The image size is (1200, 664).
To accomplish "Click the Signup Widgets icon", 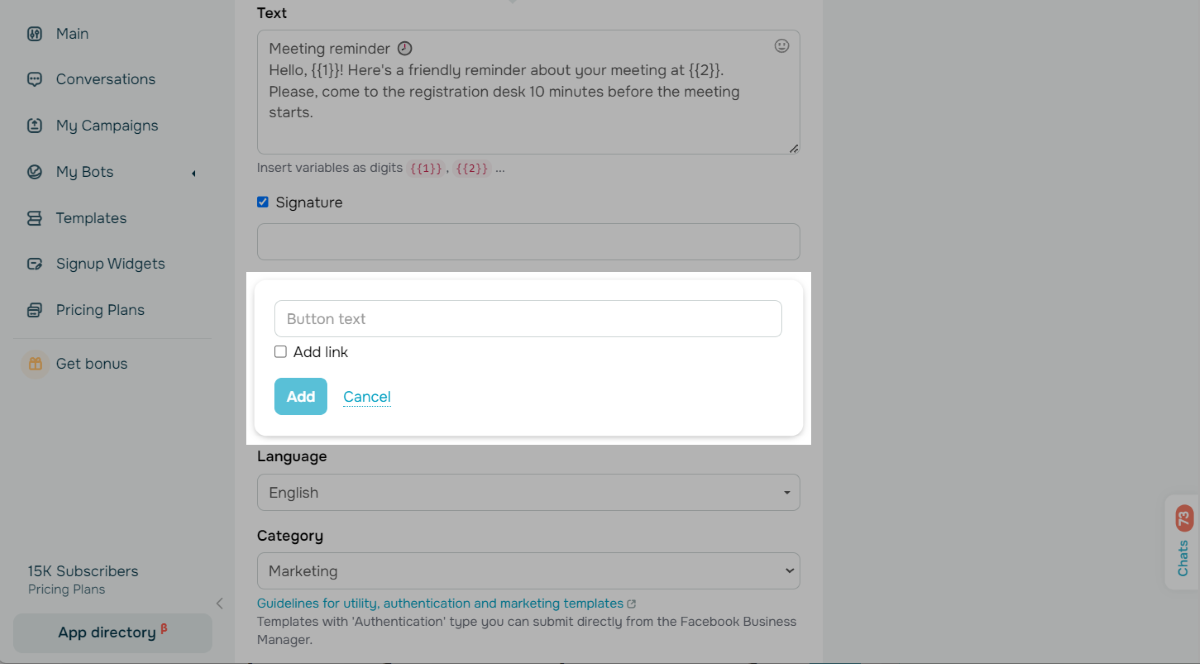I will tap(35, 264).
